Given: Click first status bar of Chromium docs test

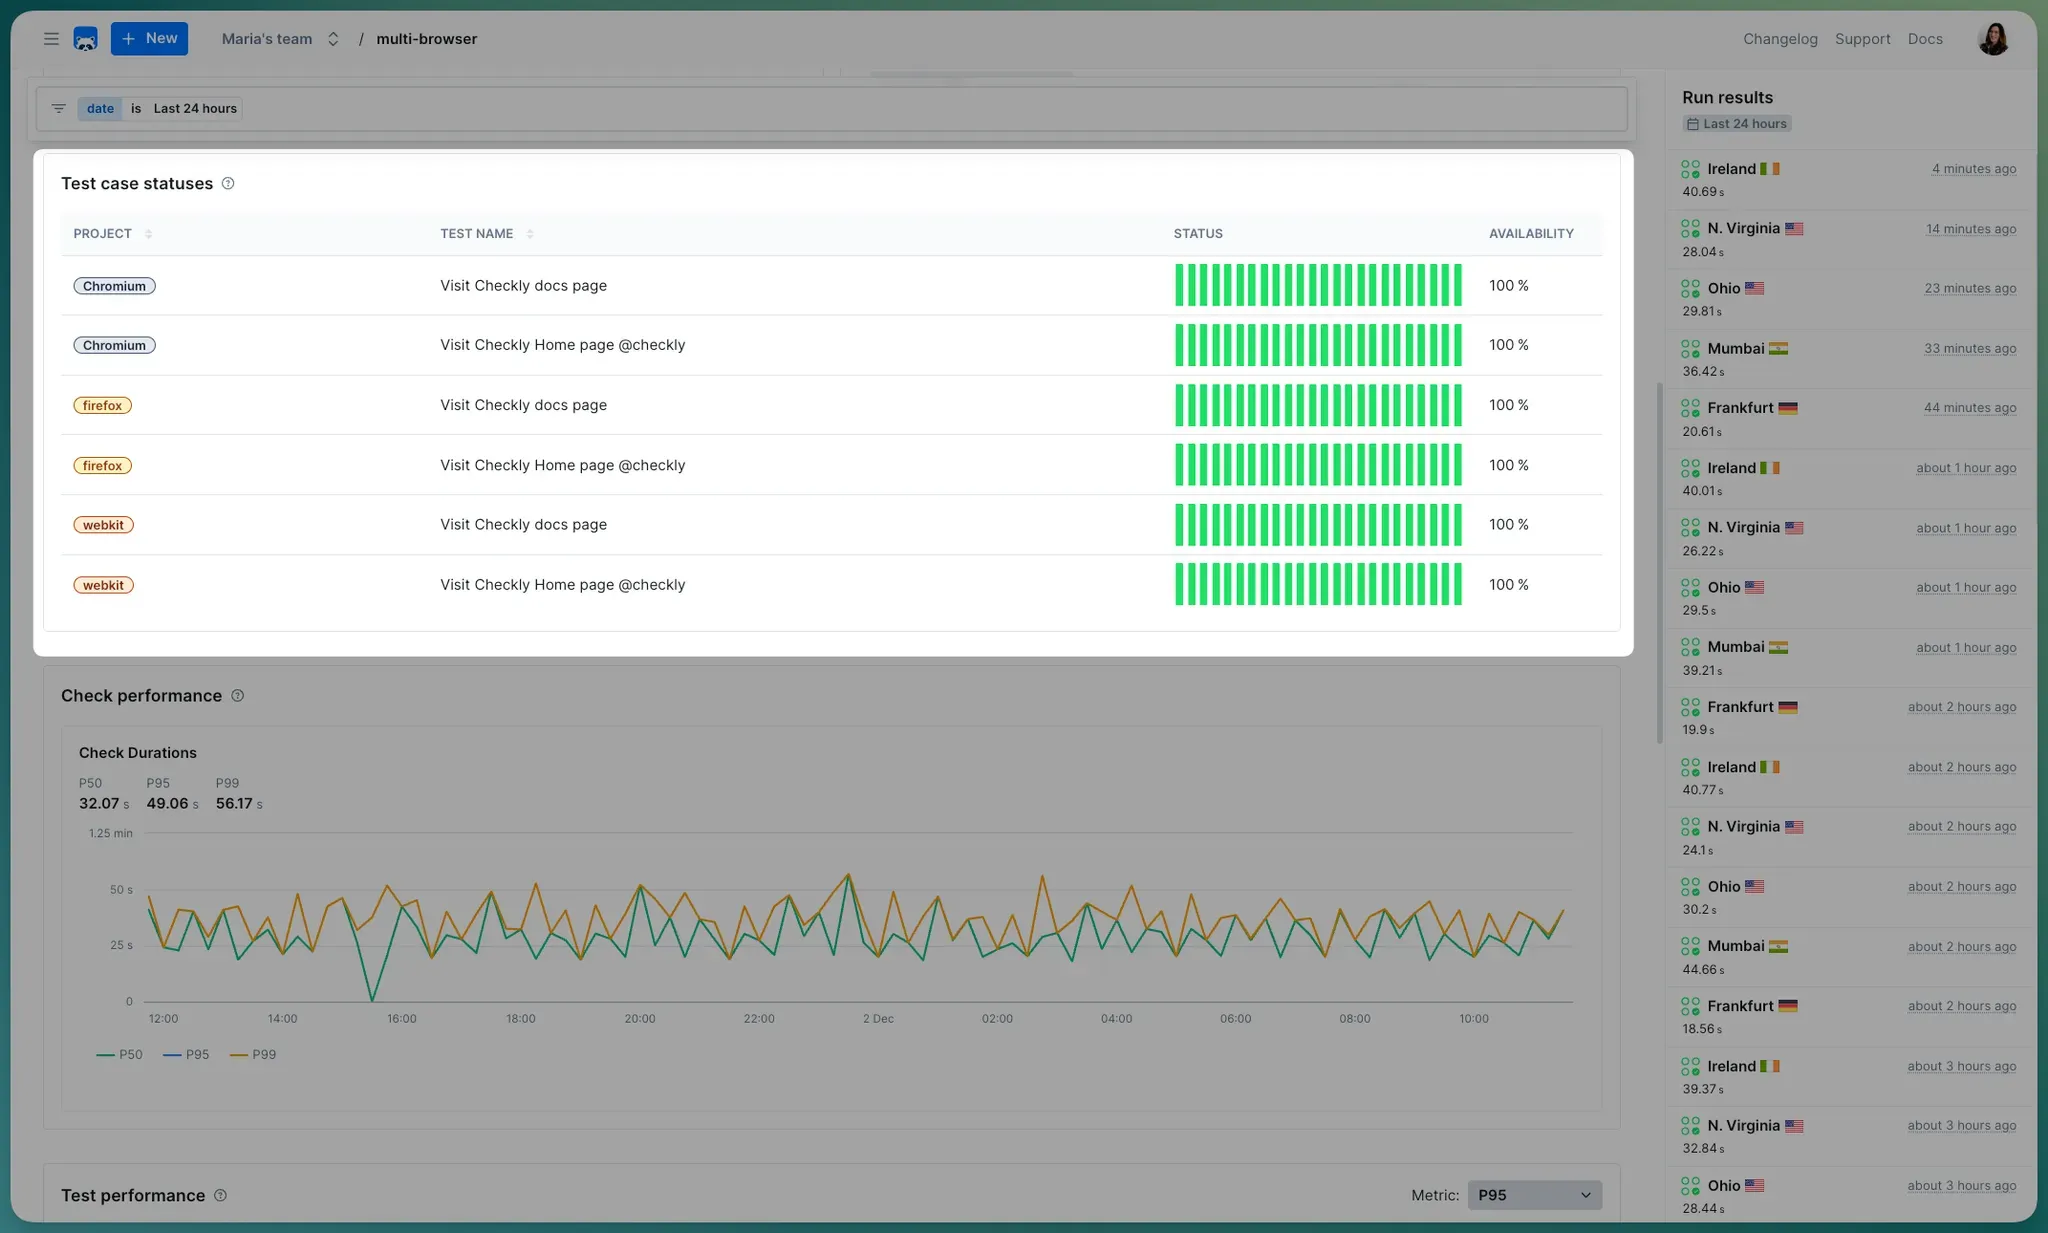Looking at the screenshot, I should tap(1179, 286).
